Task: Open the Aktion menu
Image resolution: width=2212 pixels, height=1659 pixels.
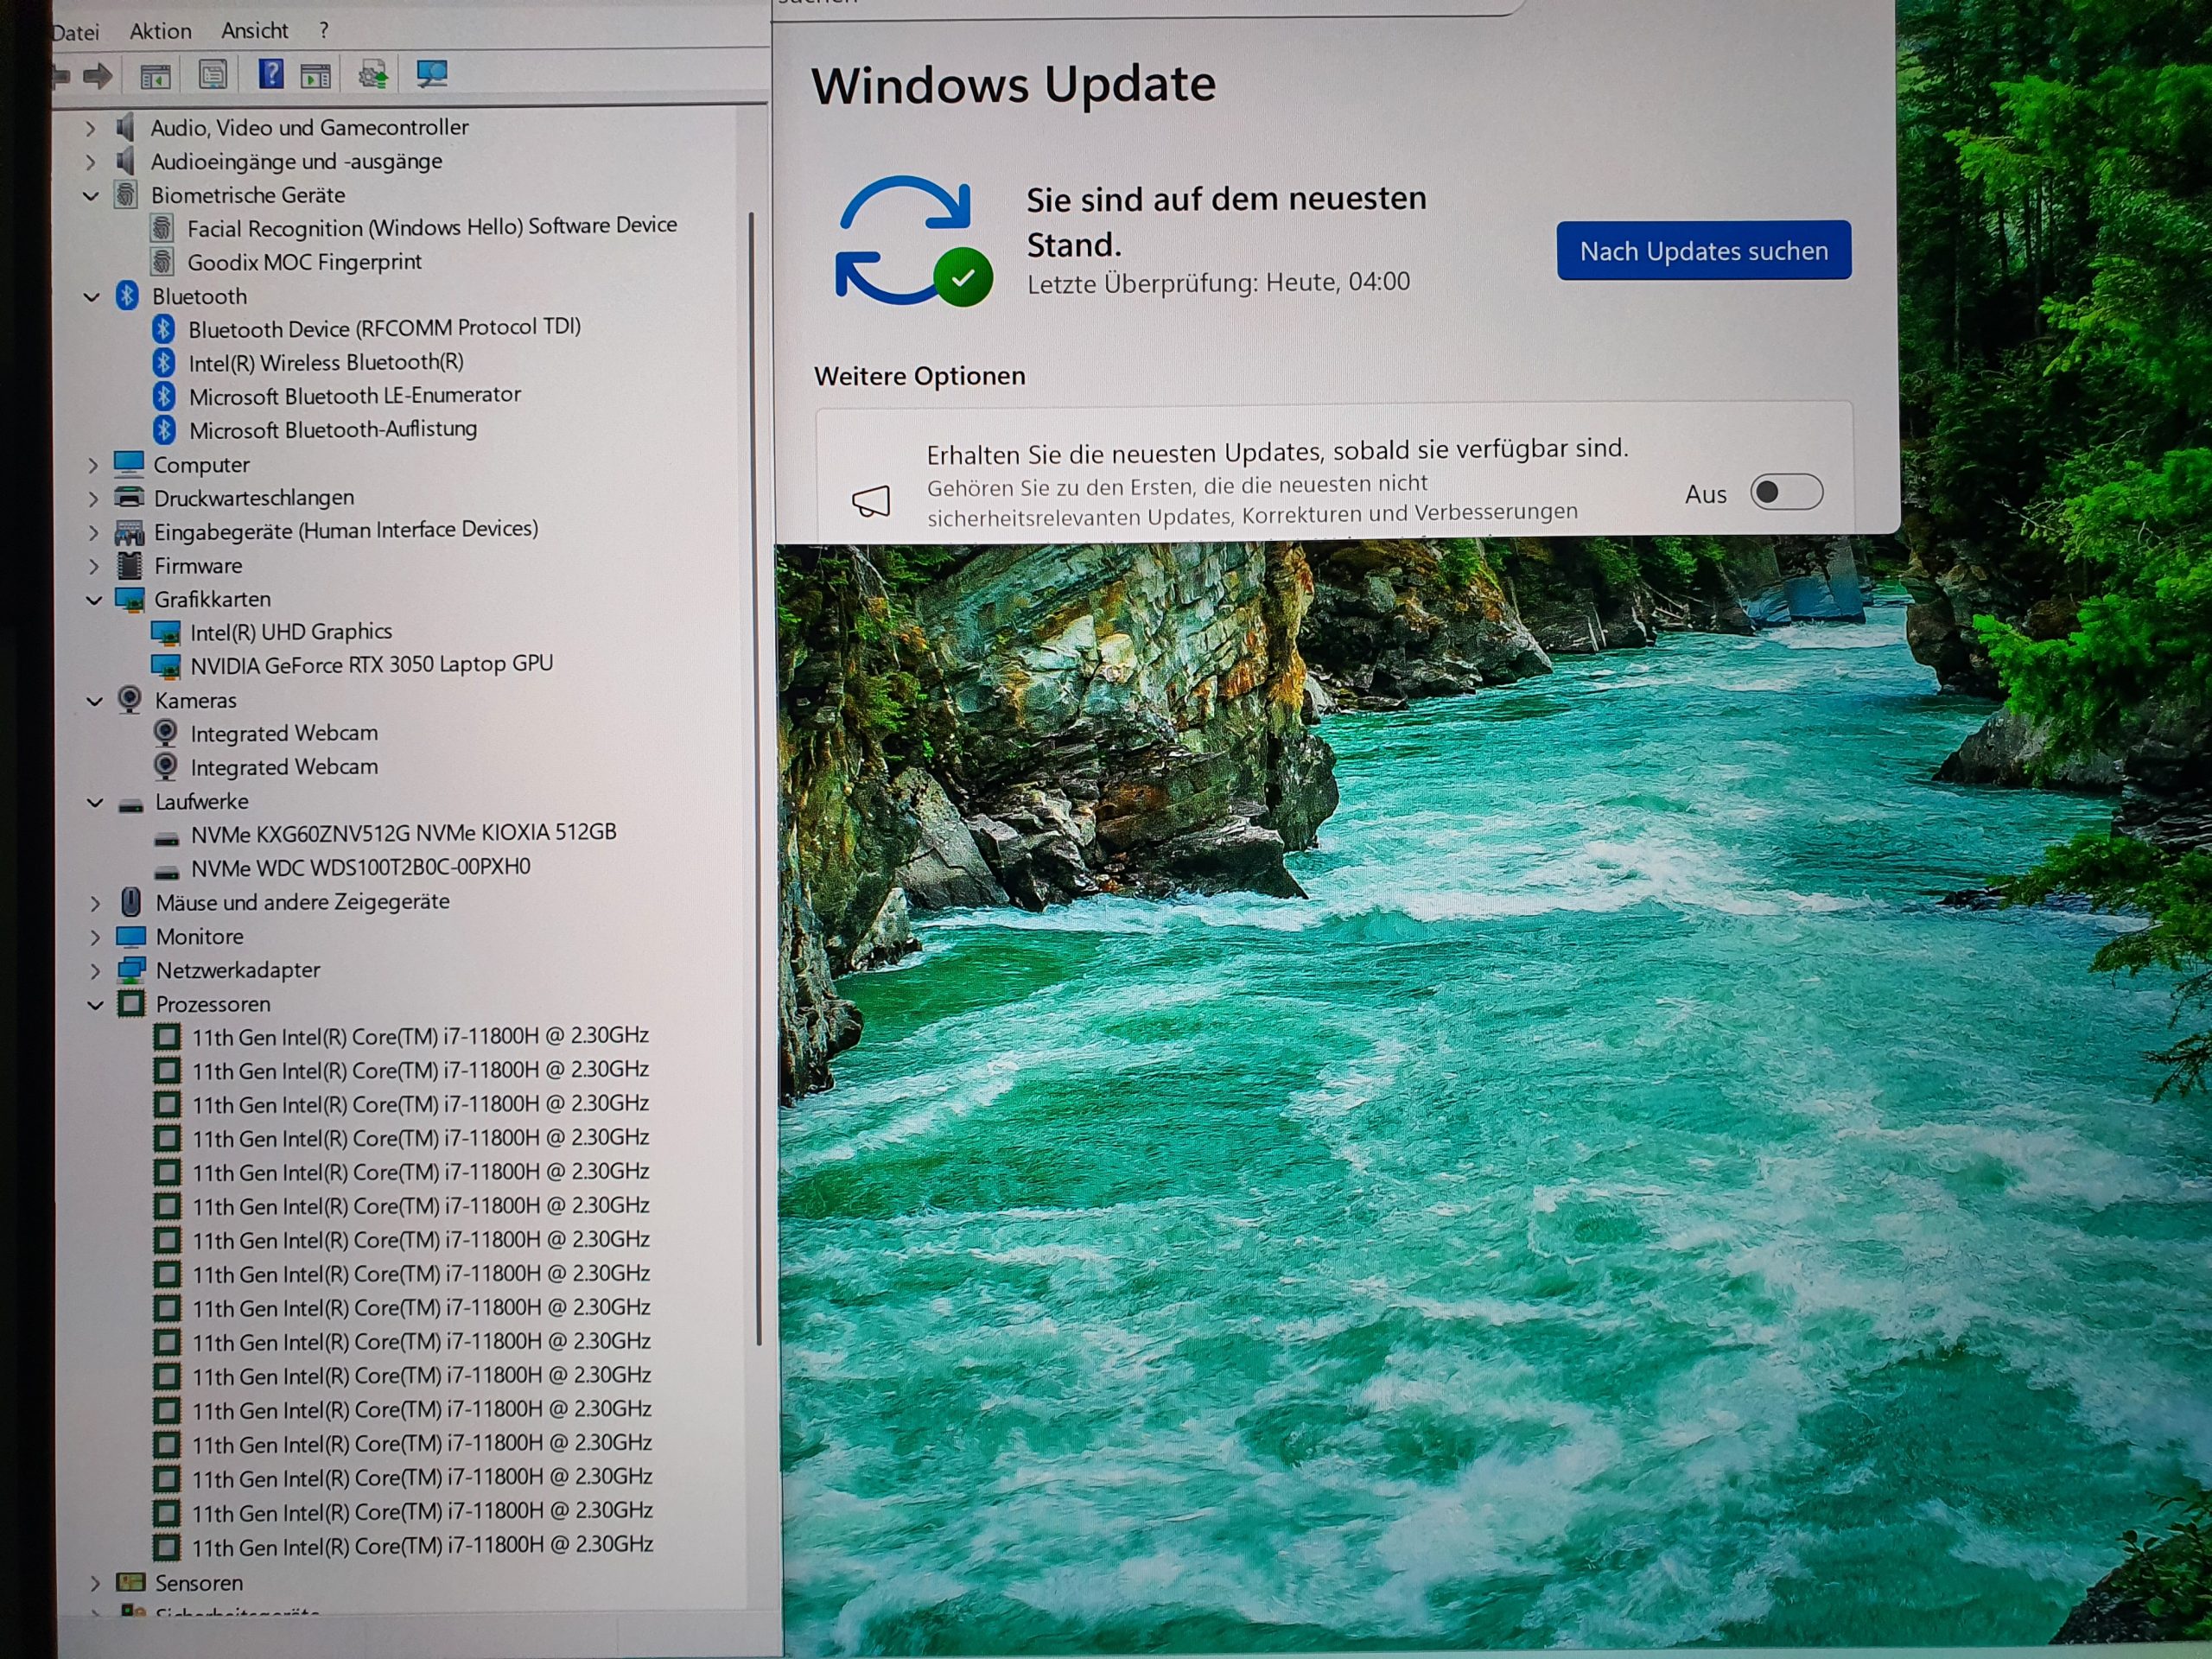Action: [160, 31]
